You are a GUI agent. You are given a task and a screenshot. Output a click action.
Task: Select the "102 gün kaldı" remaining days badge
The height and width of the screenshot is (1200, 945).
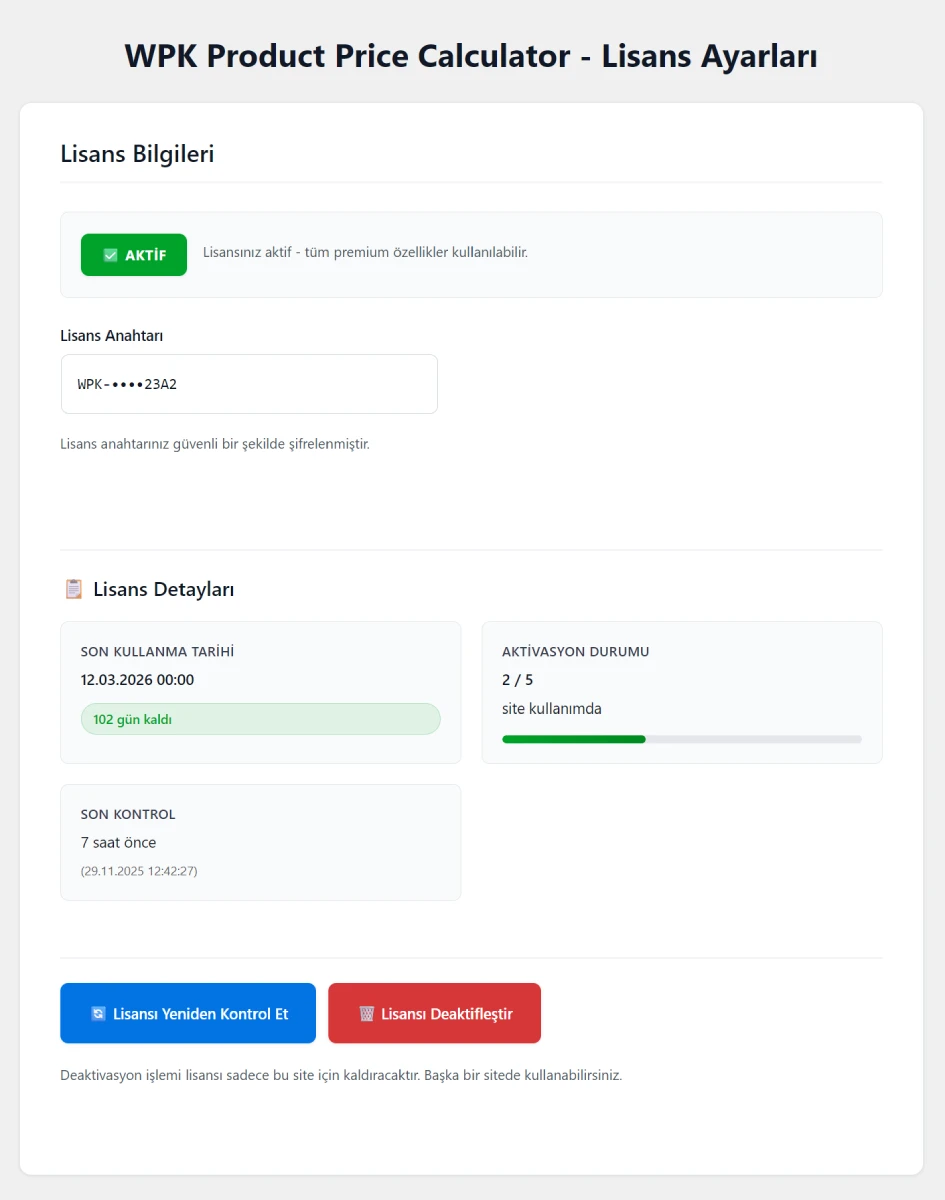click(260, 719)
